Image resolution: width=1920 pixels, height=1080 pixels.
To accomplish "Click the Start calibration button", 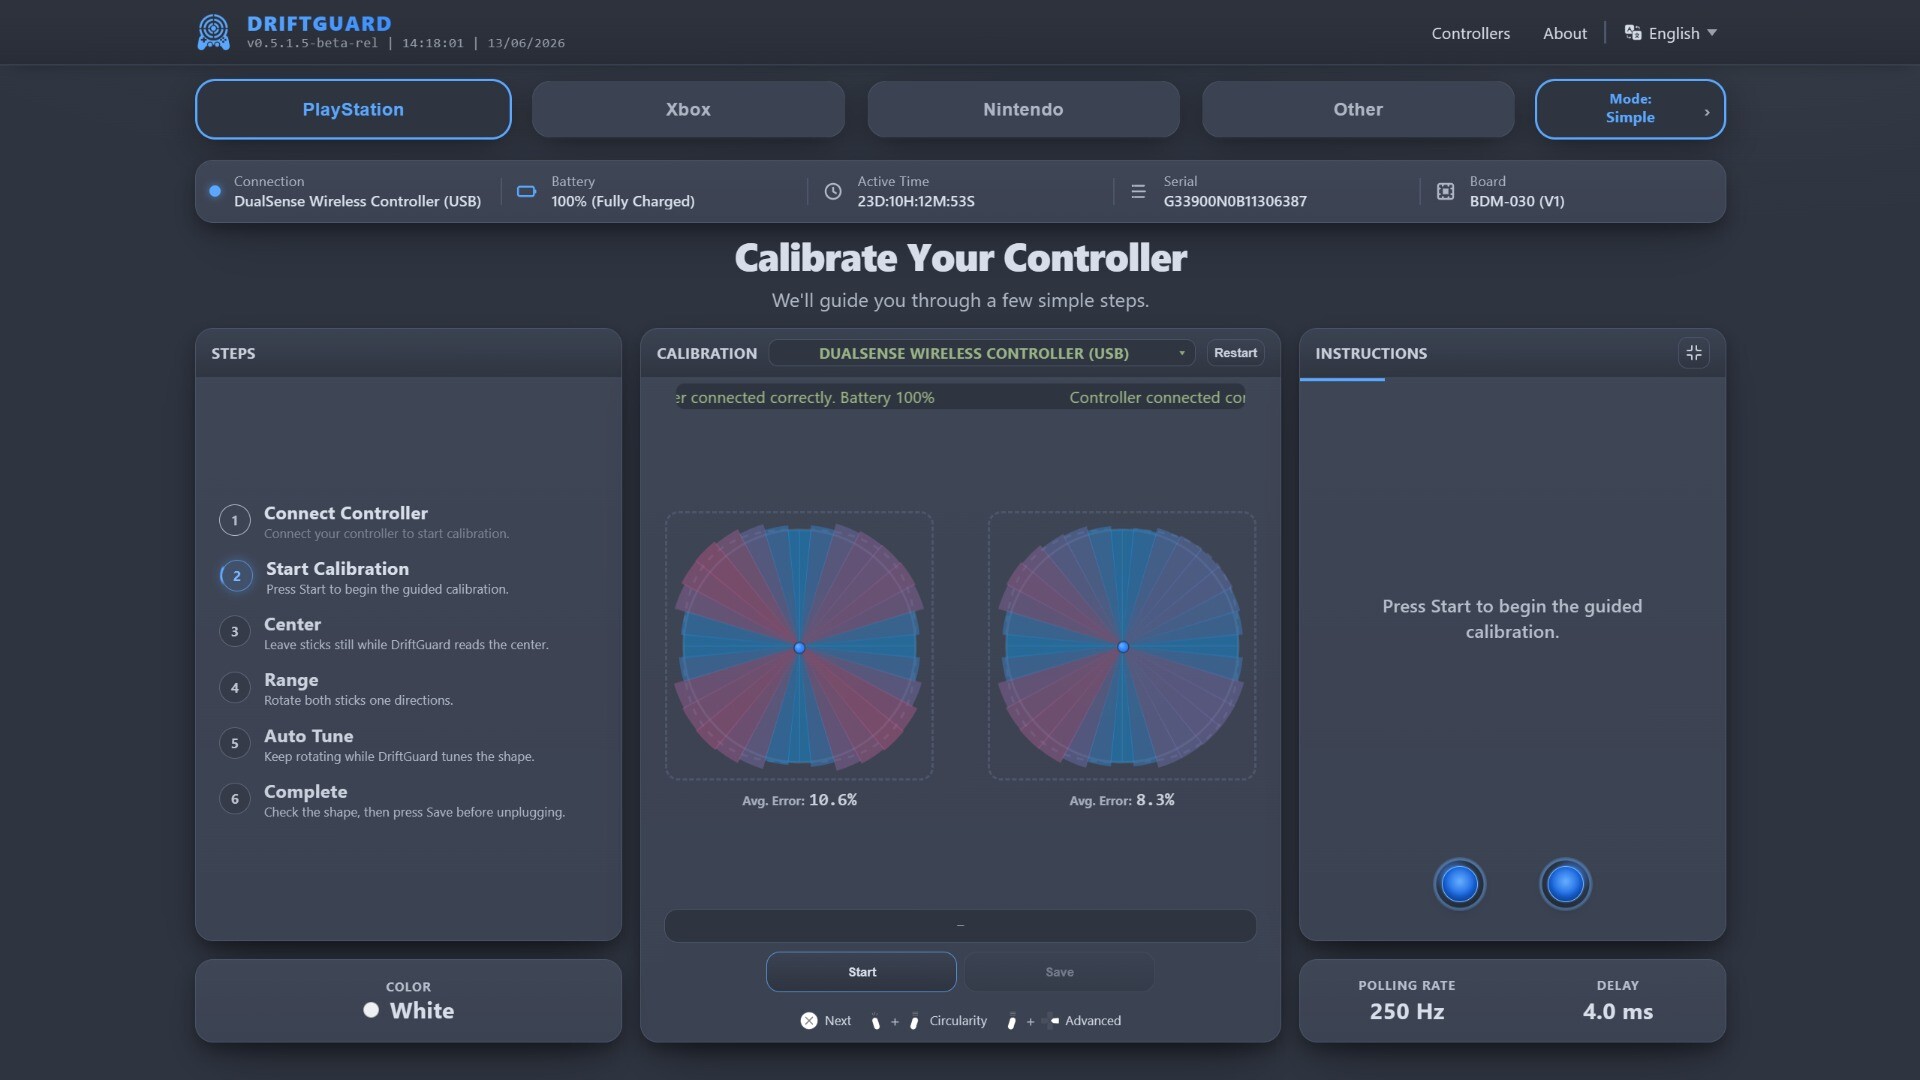I will (861, 972).
